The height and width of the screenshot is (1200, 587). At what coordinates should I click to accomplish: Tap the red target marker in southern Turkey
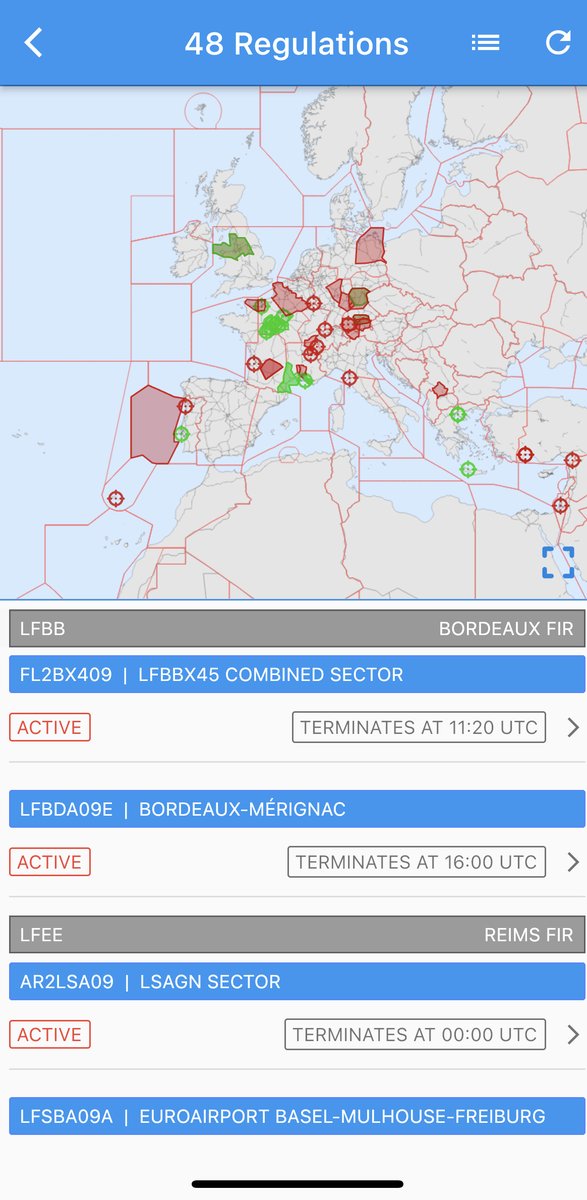pos(524,454)
